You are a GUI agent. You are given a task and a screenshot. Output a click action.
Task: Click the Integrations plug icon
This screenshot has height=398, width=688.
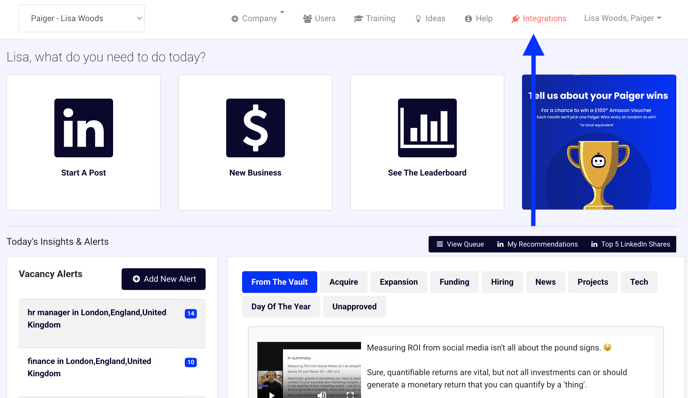point(515,18)
